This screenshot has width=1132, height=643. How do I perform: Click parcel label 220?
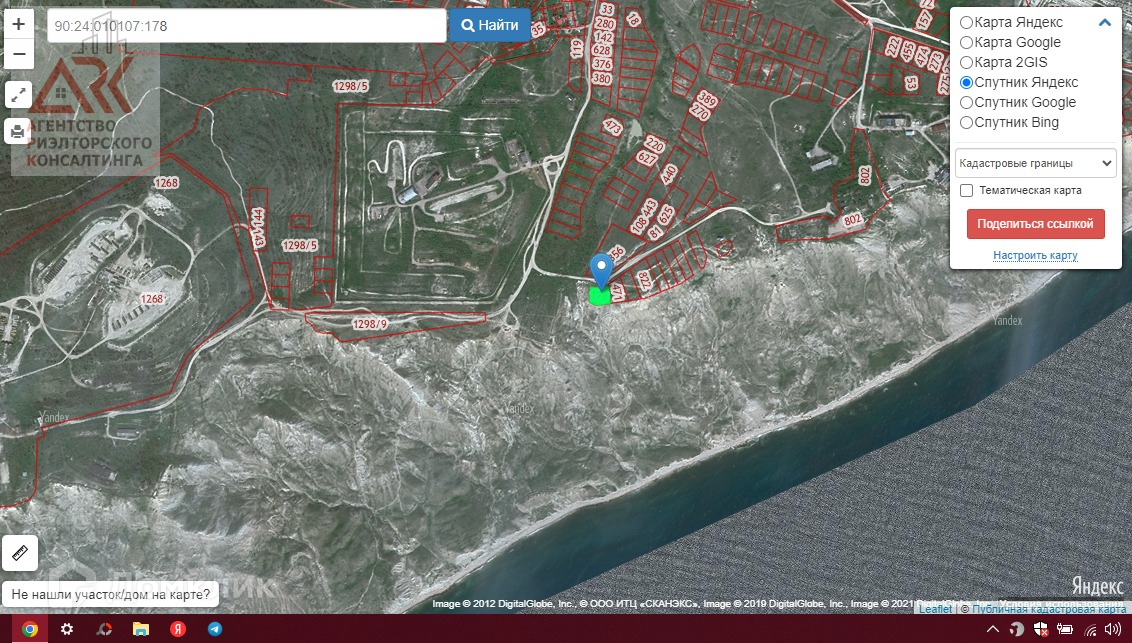point(654,143)
